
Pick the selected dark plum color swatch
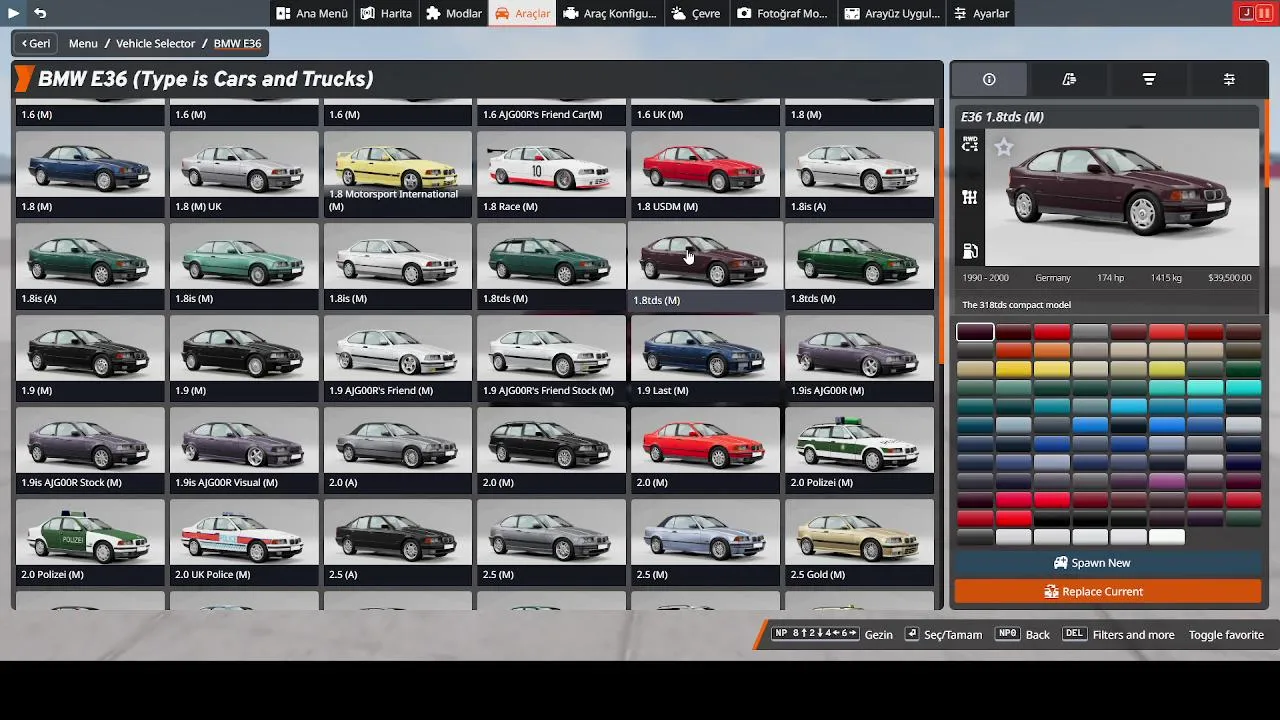pos(975,332)
